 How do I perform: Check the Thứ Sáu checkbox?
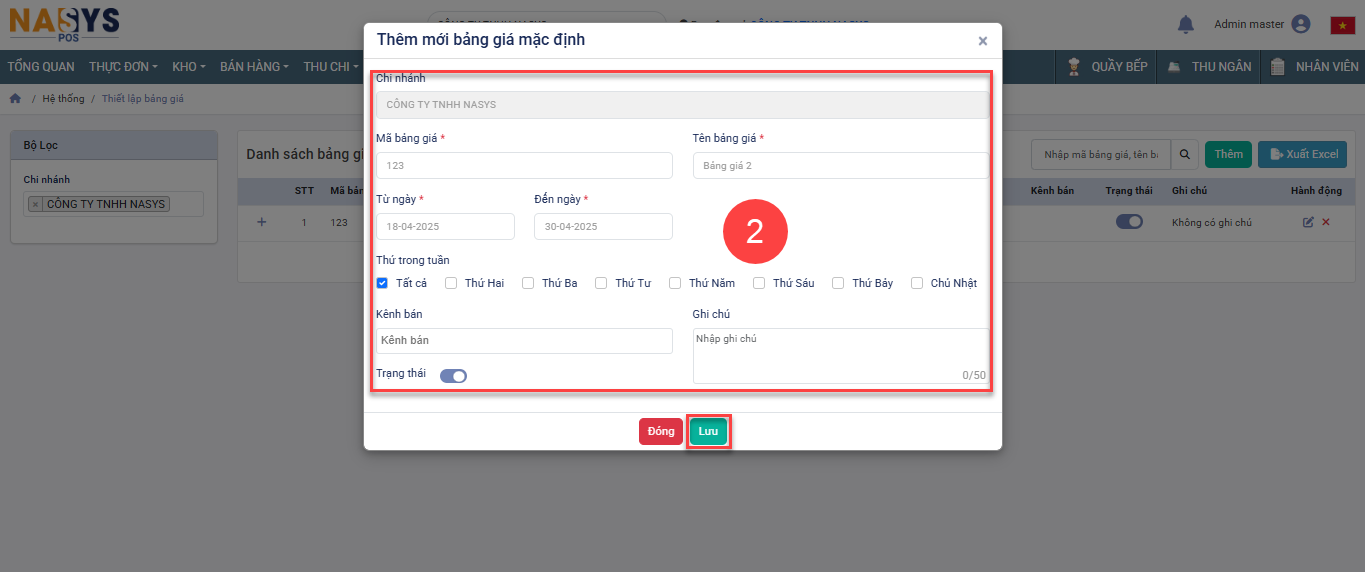[759, 283]
